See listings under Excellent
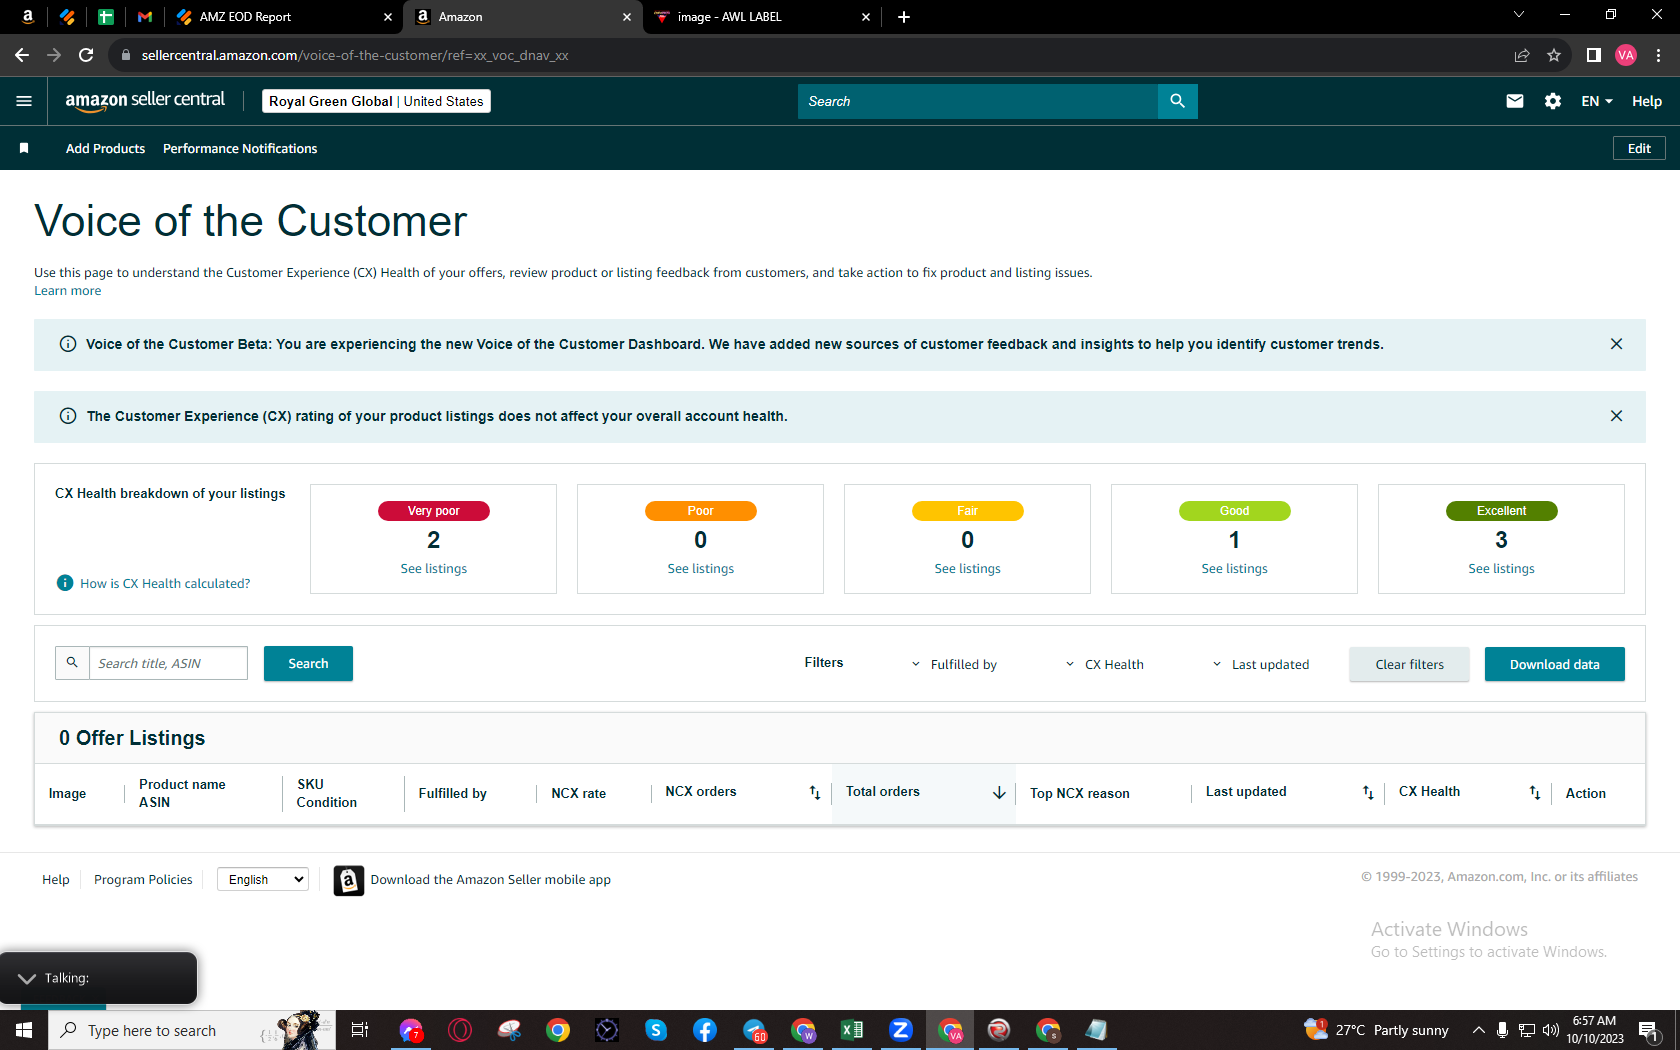 (x=1502, y=569)
